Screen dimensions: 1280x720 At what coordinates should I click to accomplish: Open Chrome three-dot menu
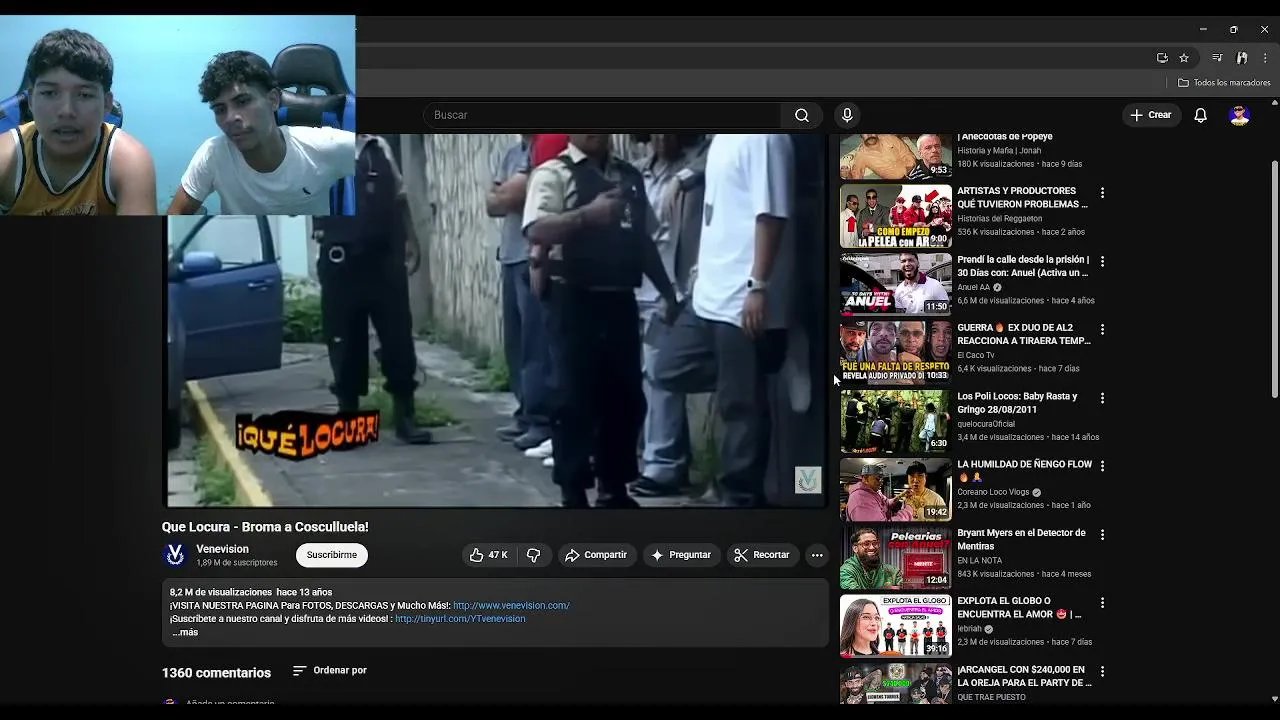[x=1264, y=58]
